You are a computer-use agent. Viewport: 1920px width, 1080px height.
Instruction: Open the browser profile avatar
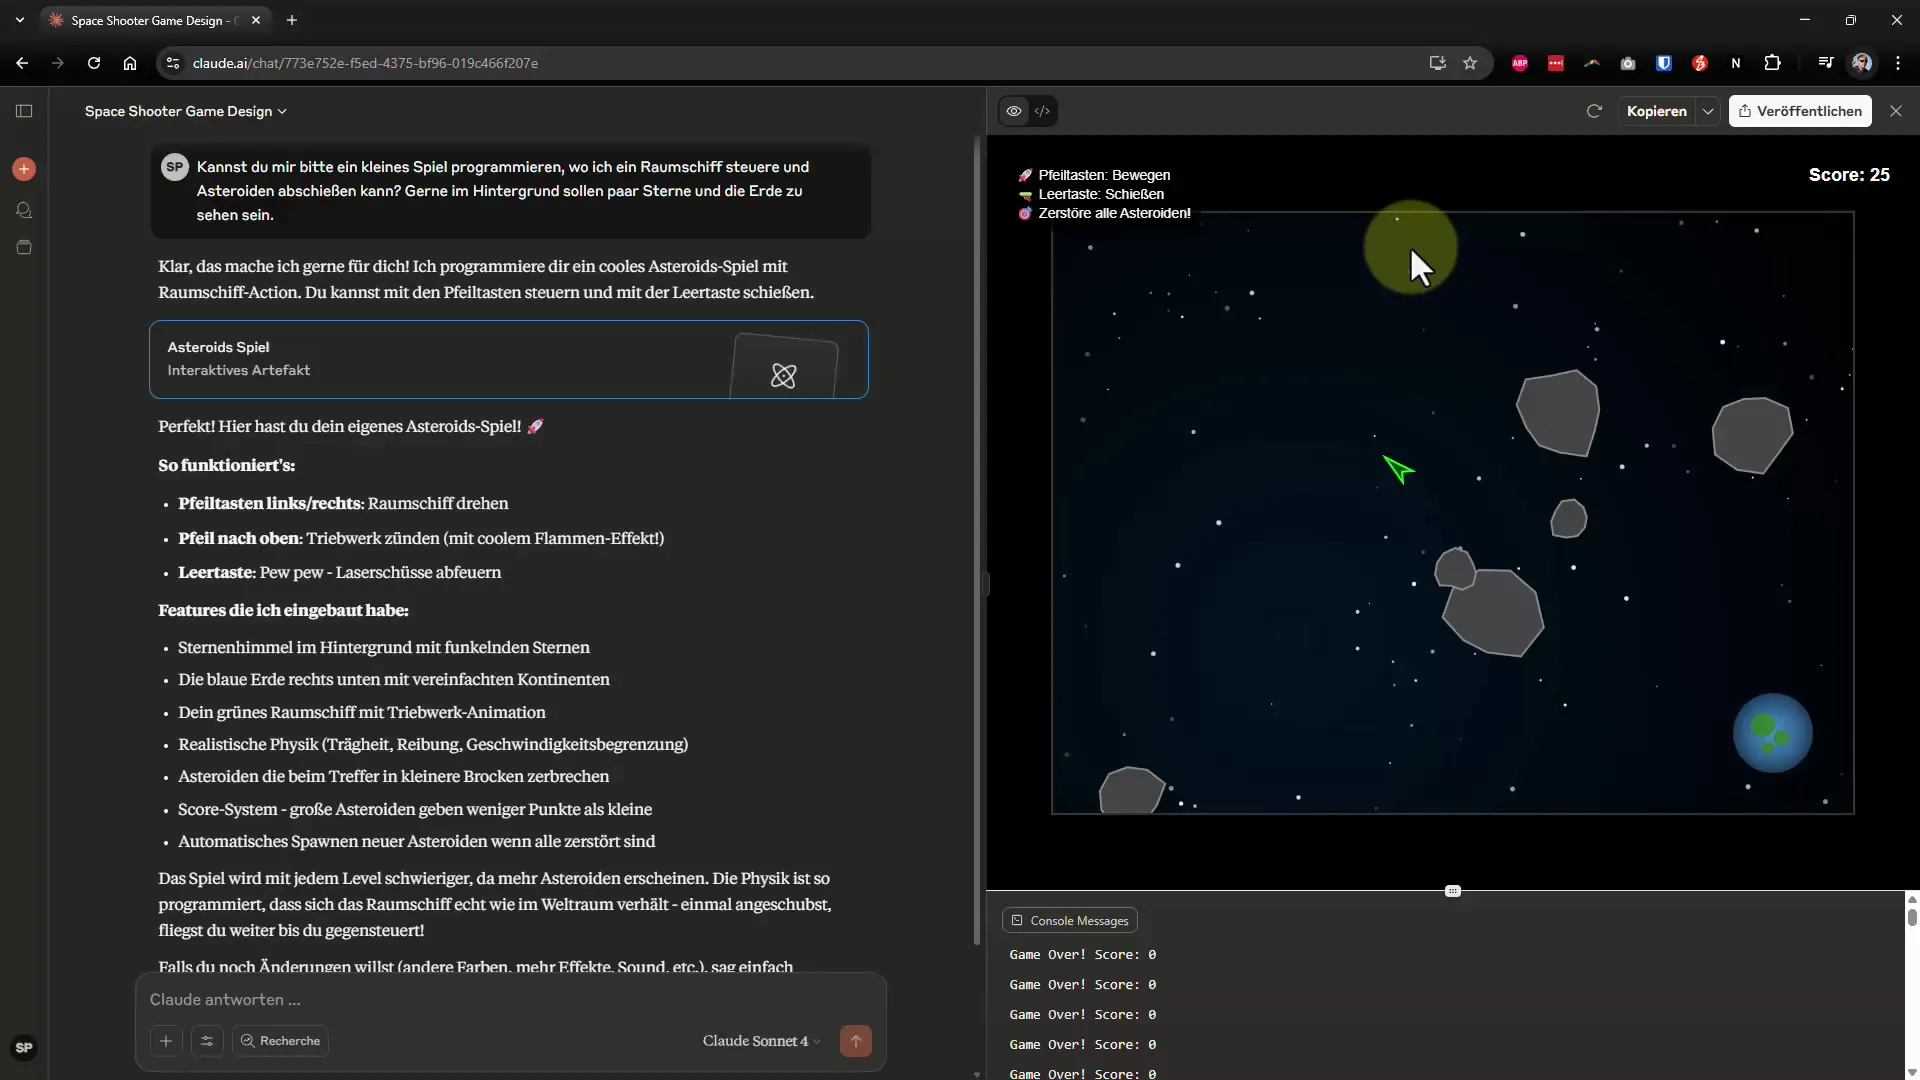point(1862,63)
